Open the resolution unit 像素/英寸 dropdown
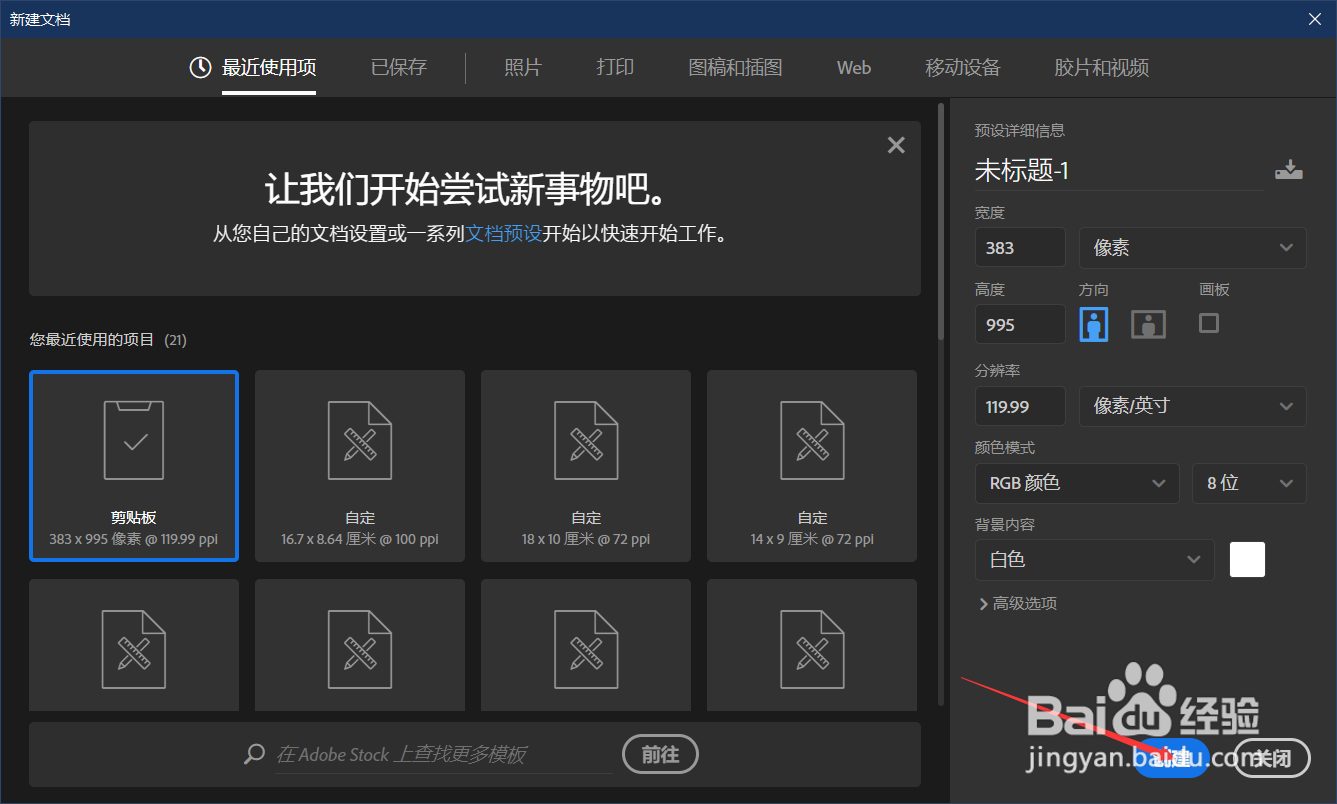 1192,406
